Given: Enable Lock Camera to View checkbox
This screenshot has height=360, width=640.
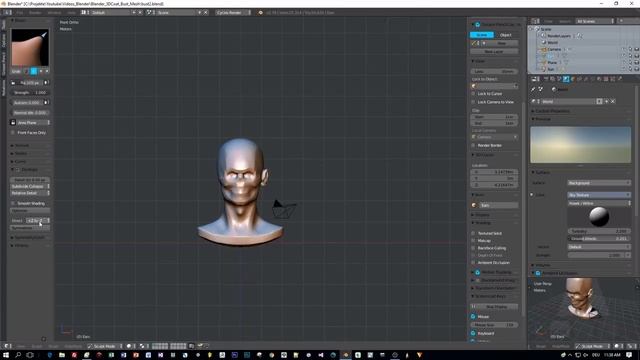Looking at the screenshot, I should [x=473, y=102].
